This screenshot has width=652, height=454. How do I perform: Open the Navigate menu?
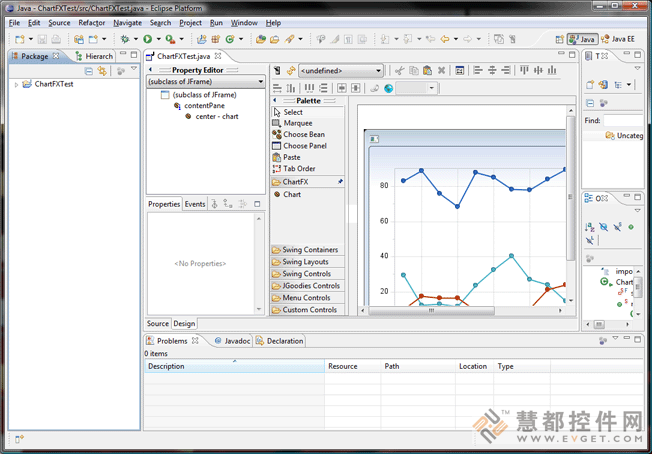(x=128, y=23)
